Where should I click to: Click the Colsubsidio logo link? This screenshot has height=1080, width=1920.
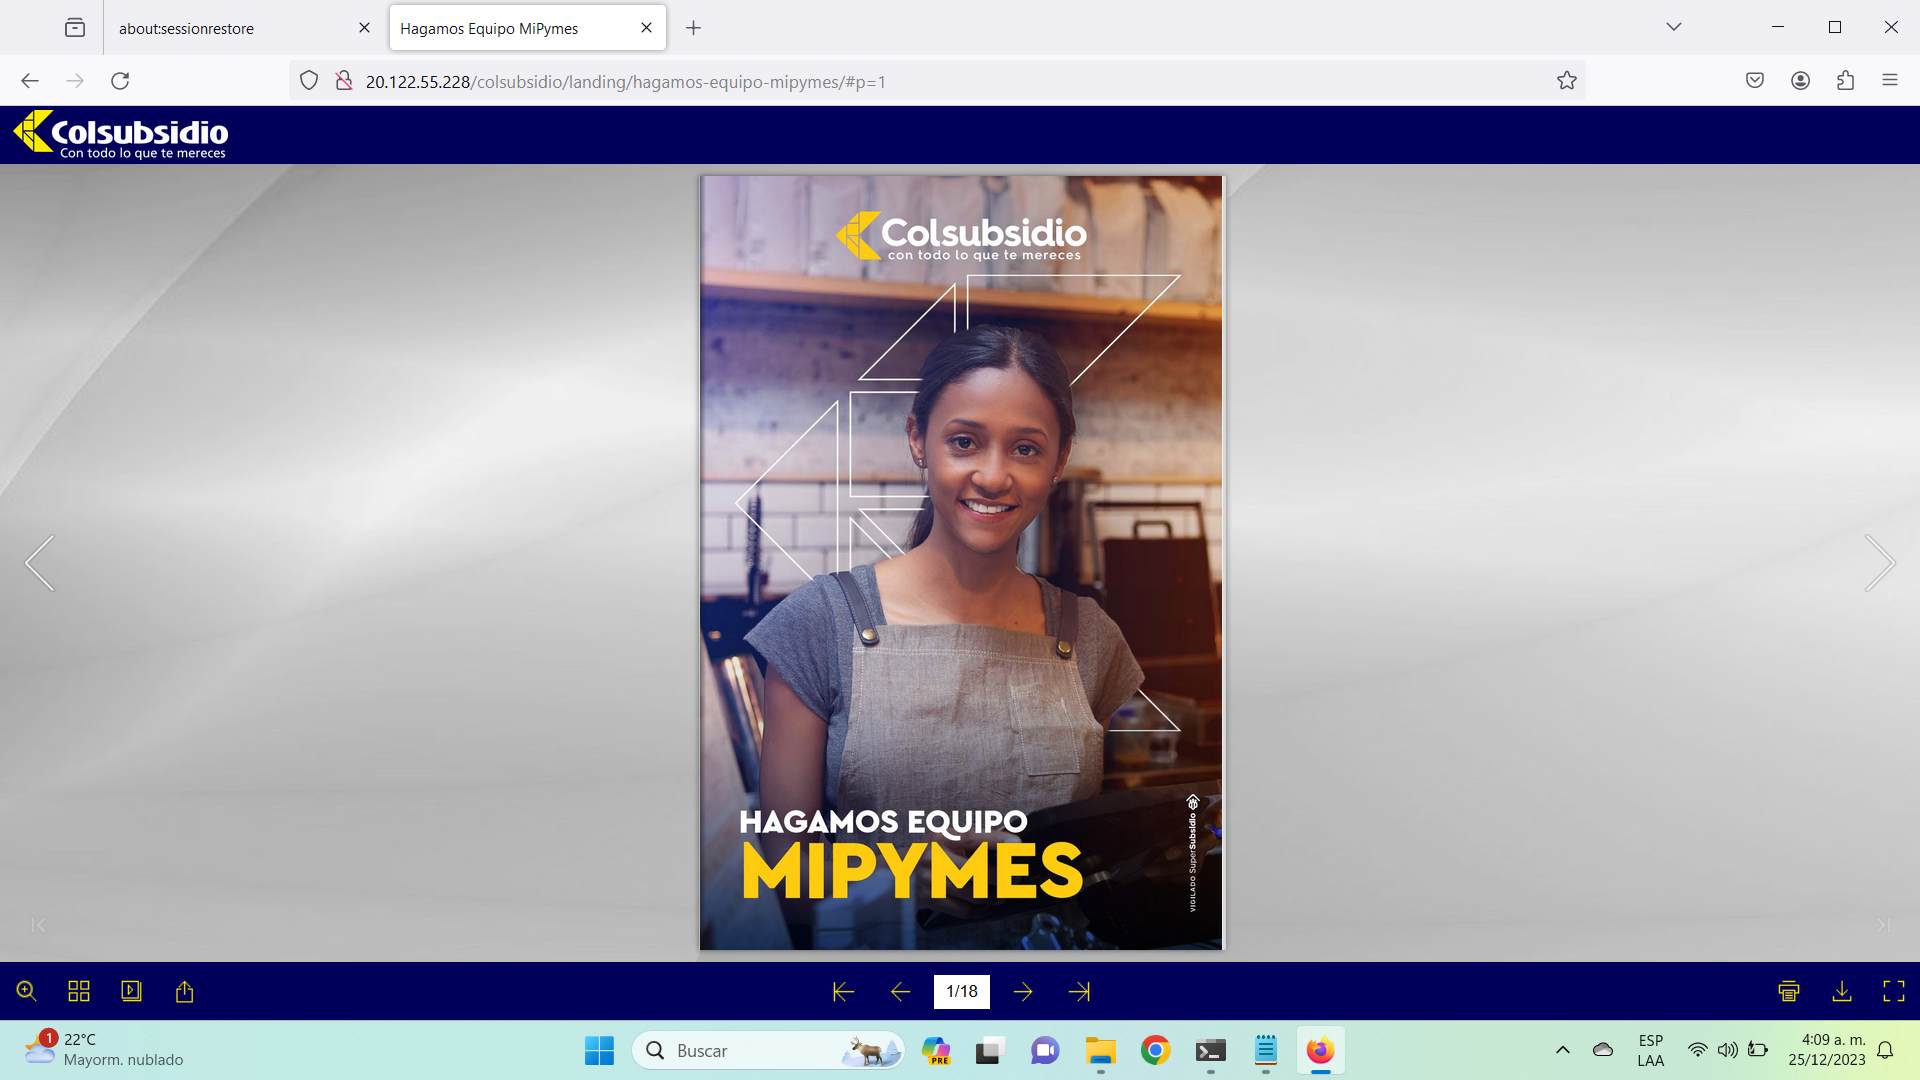tap(121, 134)
